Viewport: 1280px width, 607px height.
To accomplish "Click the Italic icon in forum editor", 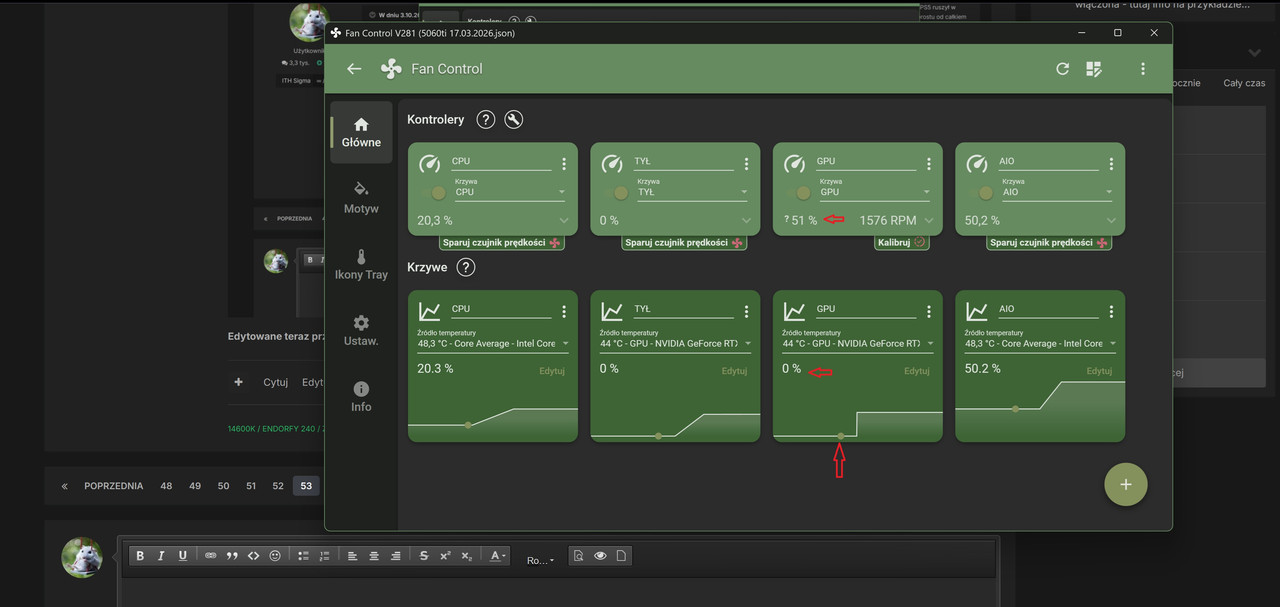I will pyautogui.click(x=161, y=556).
